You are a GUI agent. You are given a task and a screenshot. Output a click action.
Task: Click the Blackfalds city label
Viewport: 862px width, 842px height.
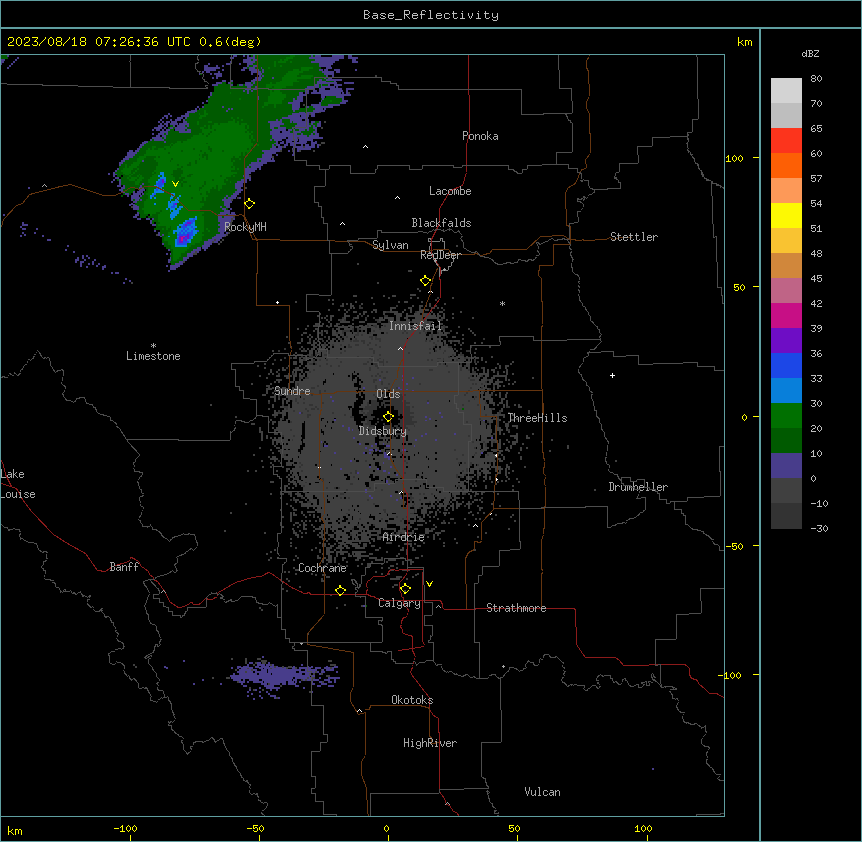(x=441, y=223)
